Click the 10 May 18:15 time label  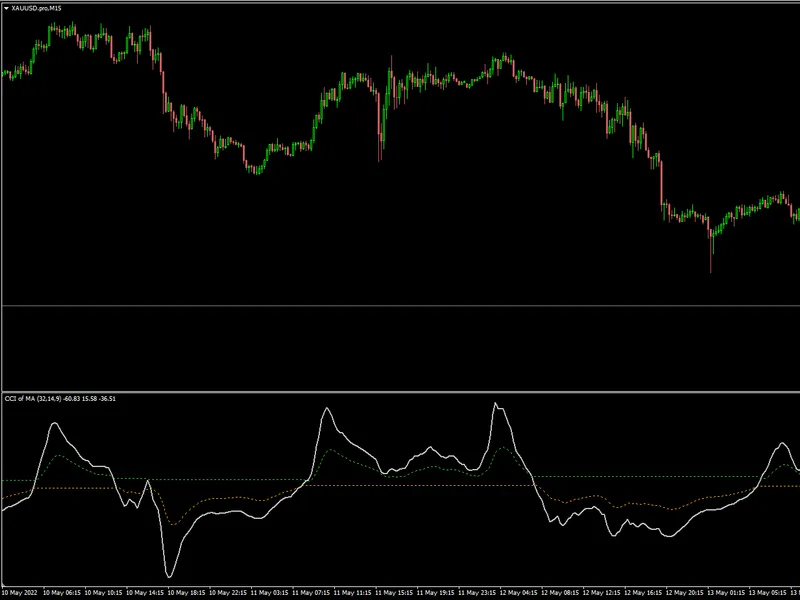click(187, 593)
